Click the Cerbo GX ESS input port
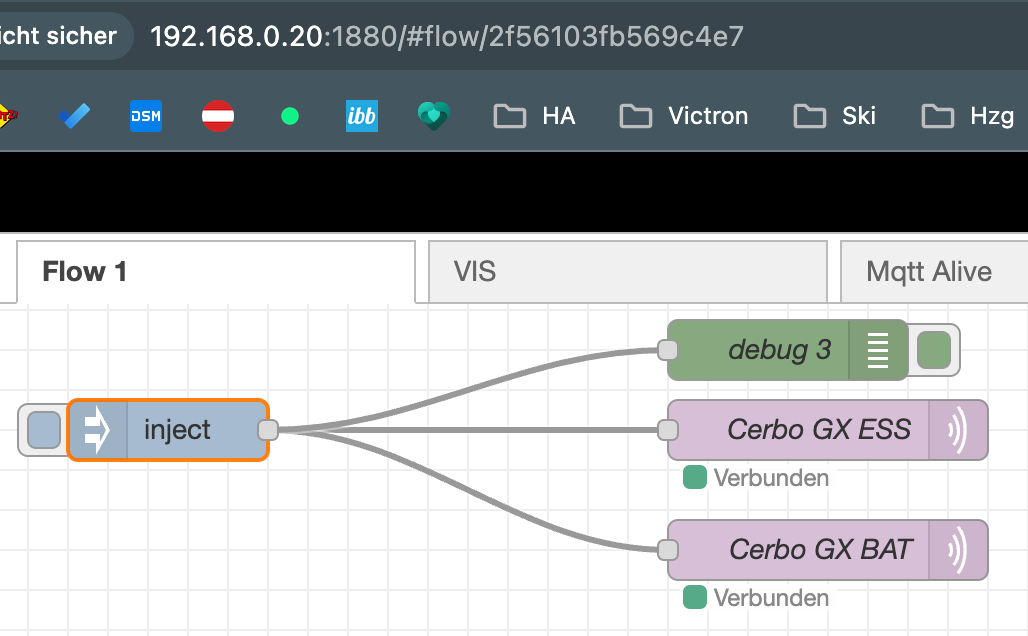This screenshot has width=1028, height=636. 667,430
